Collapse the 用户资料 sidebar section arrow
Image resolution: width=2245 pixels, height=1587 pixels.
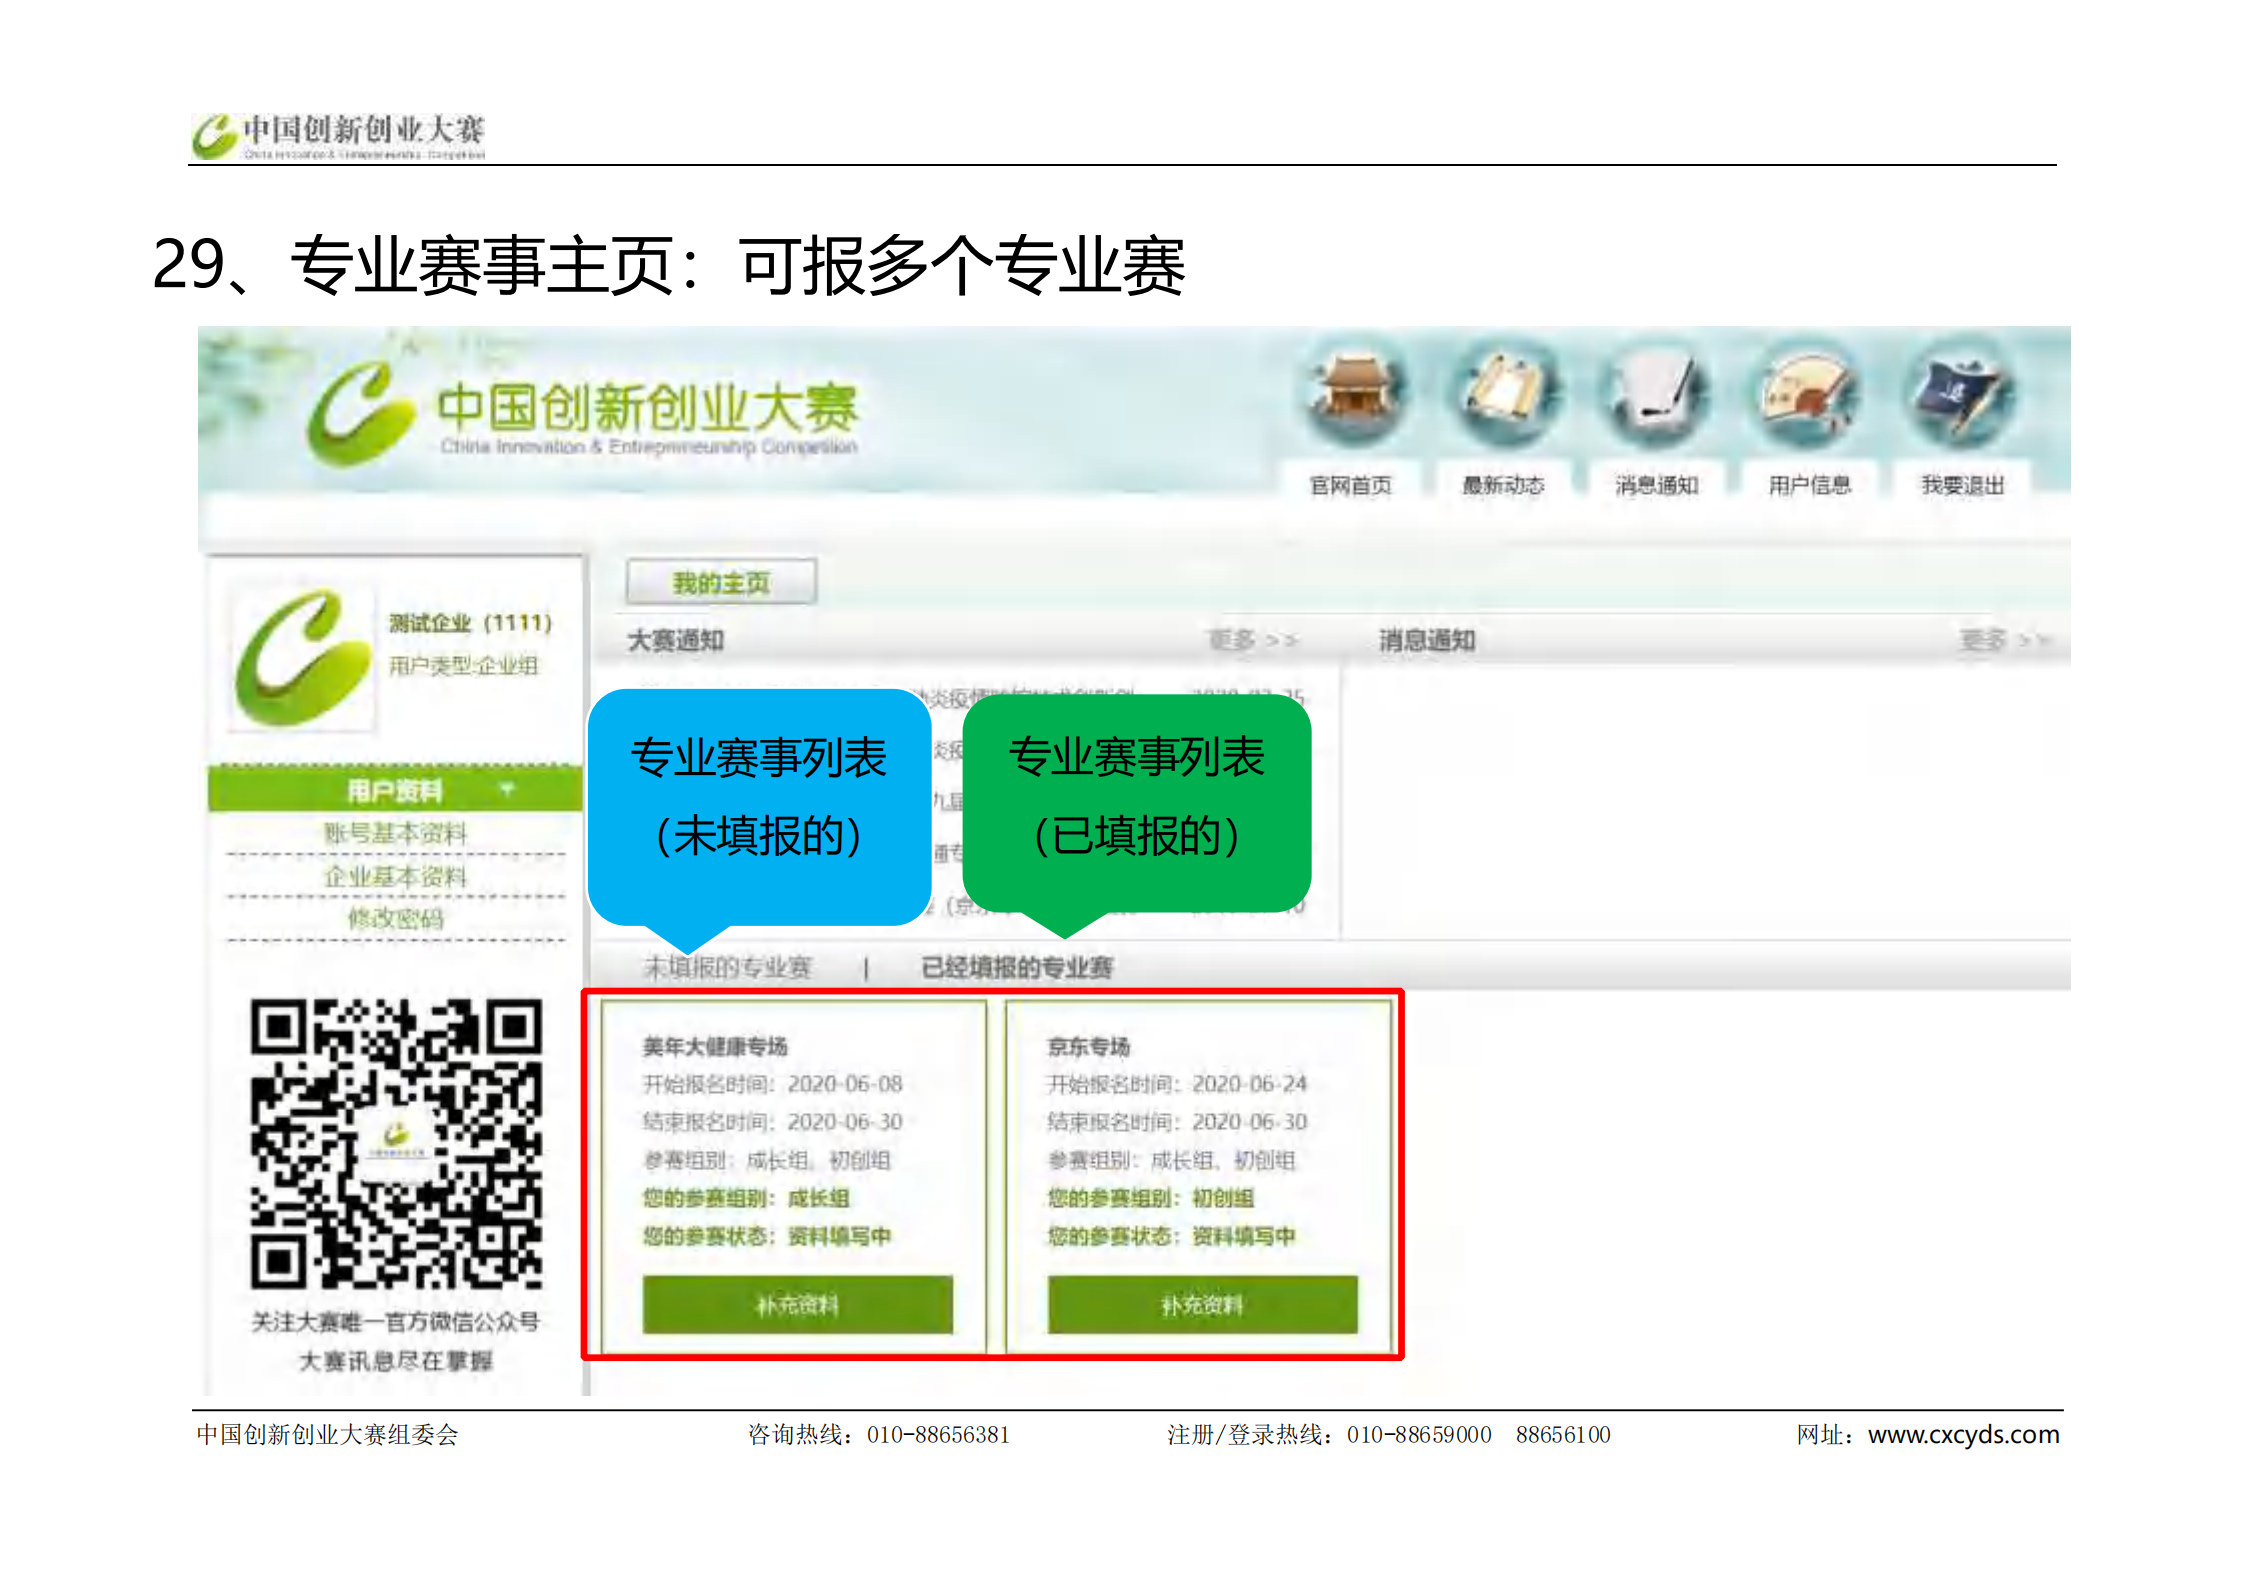(507, 790)
